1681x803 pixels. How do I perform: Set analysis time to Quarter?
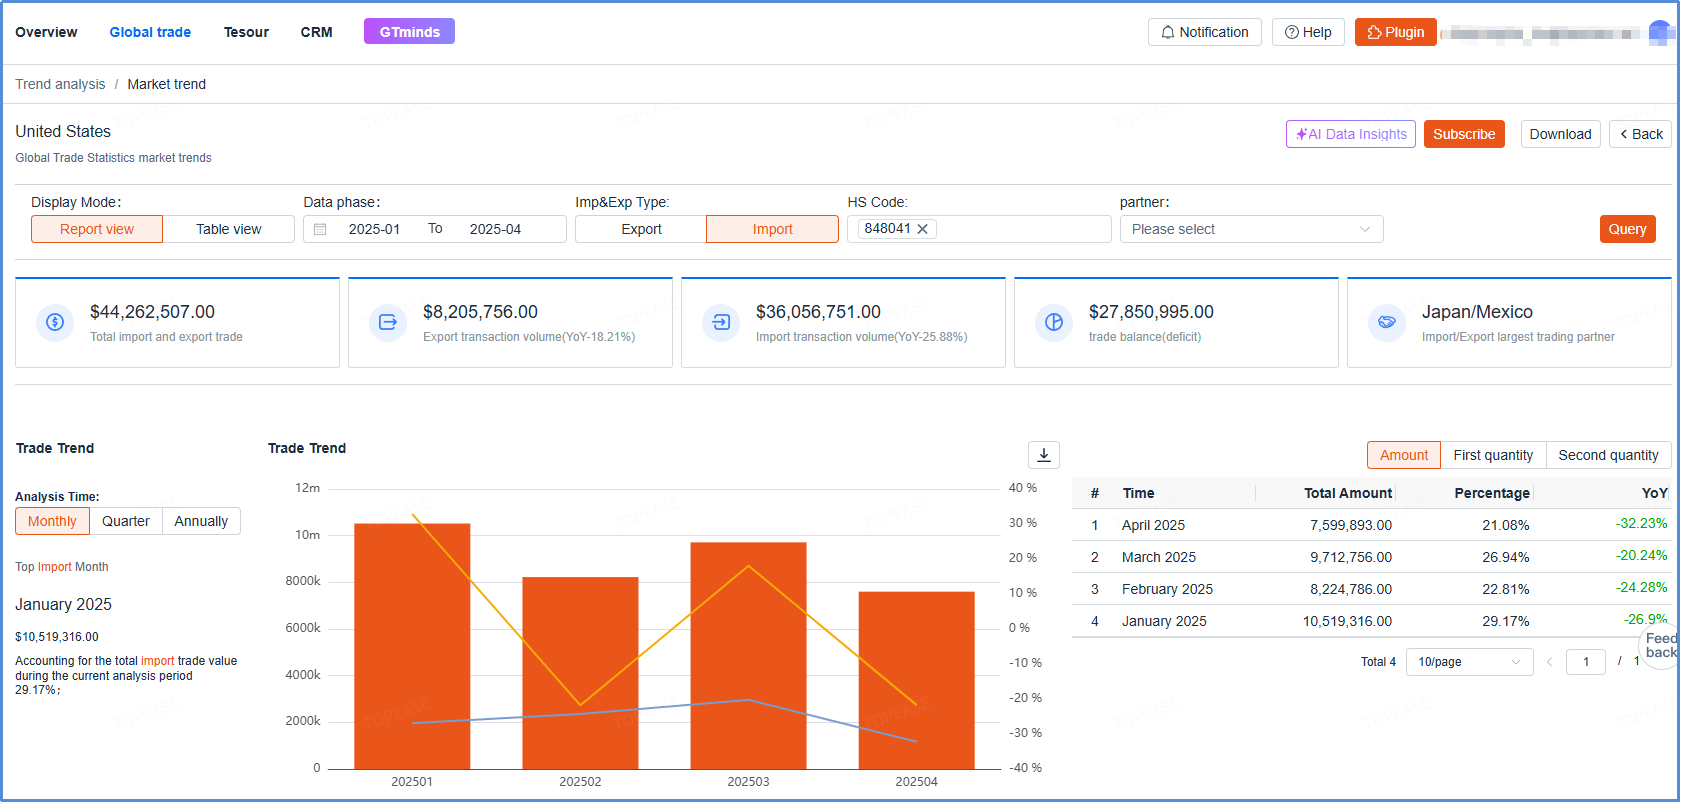point(125,521)
